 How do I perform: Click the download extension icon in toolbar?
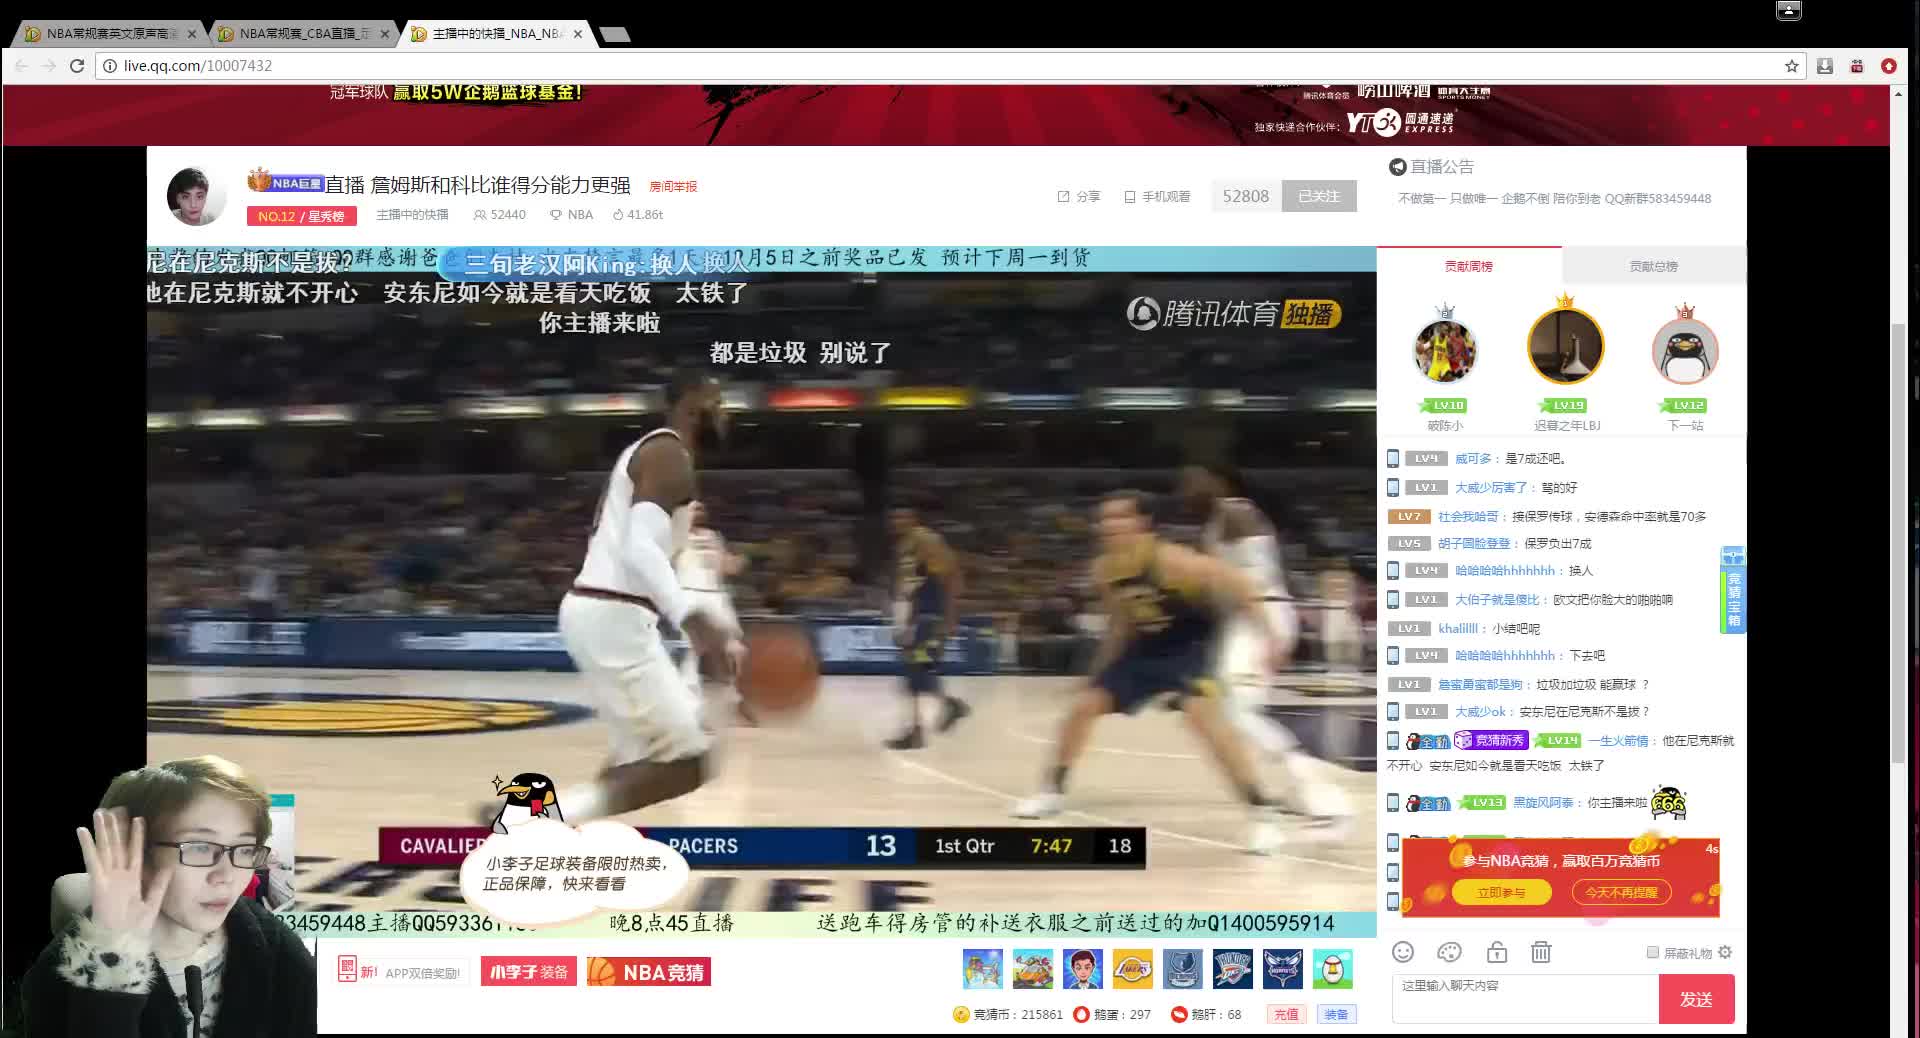pos(1825,66)
